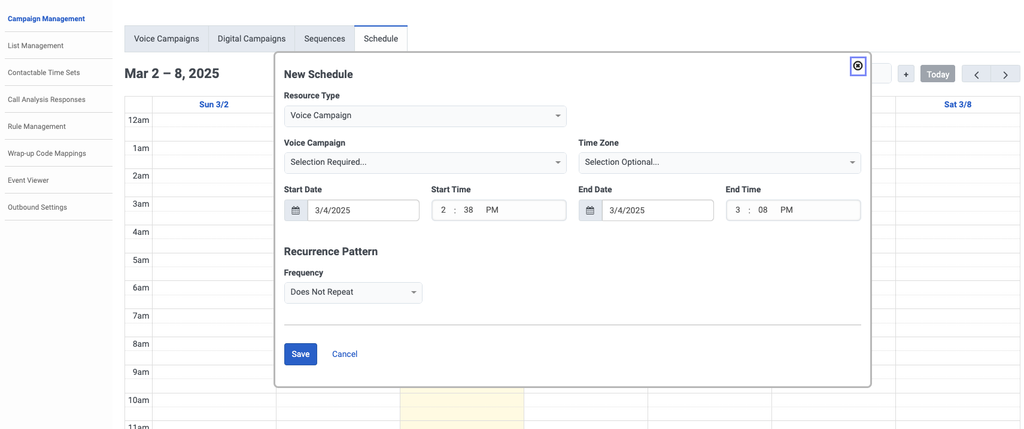
Task: Open the Resource Type dropdown
Action: tap(425, 116)
